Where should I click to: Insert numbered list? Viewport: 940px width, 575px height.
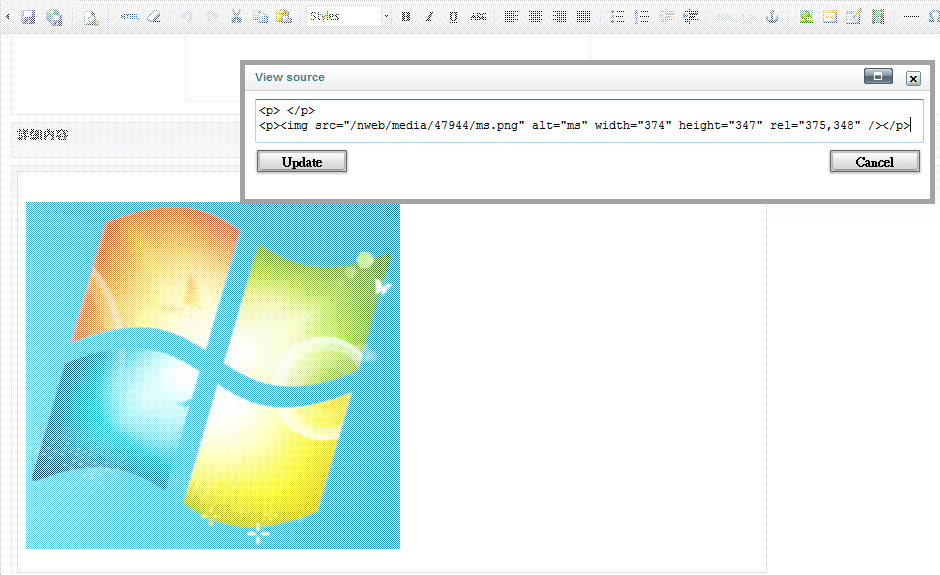coord(642,17)
